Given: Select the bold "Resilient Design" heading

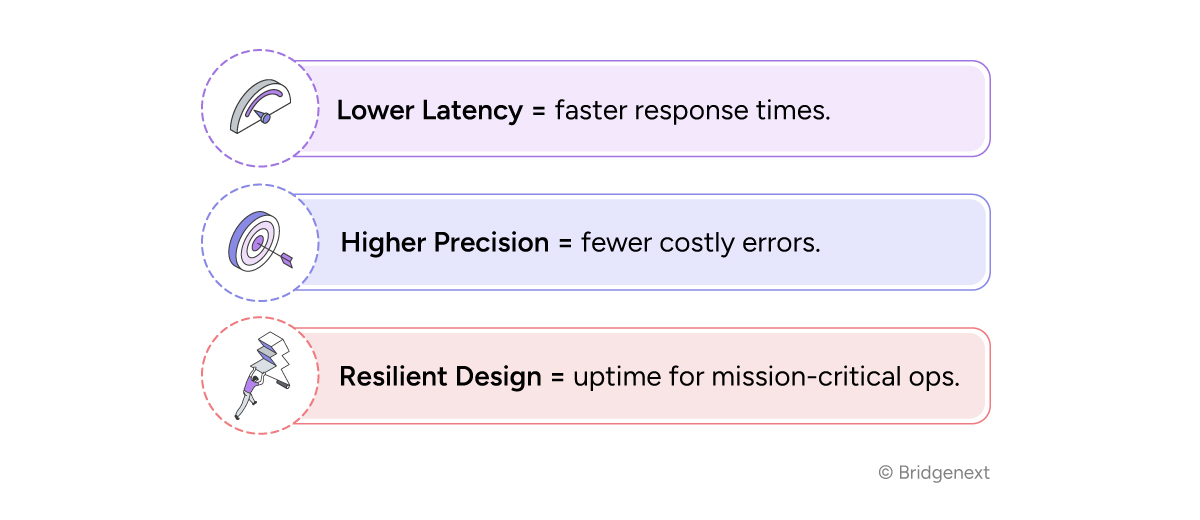Looking at the screenshot, I should [x=440, y=377].
